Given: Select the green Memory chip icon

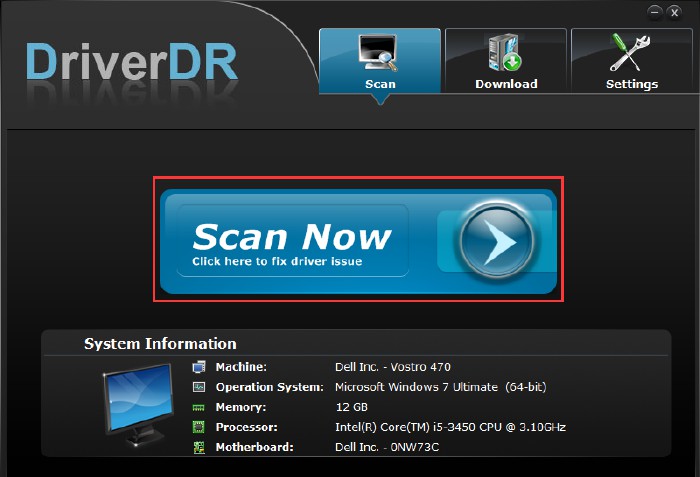Looking at the screenshot, I should pos(199,407).
